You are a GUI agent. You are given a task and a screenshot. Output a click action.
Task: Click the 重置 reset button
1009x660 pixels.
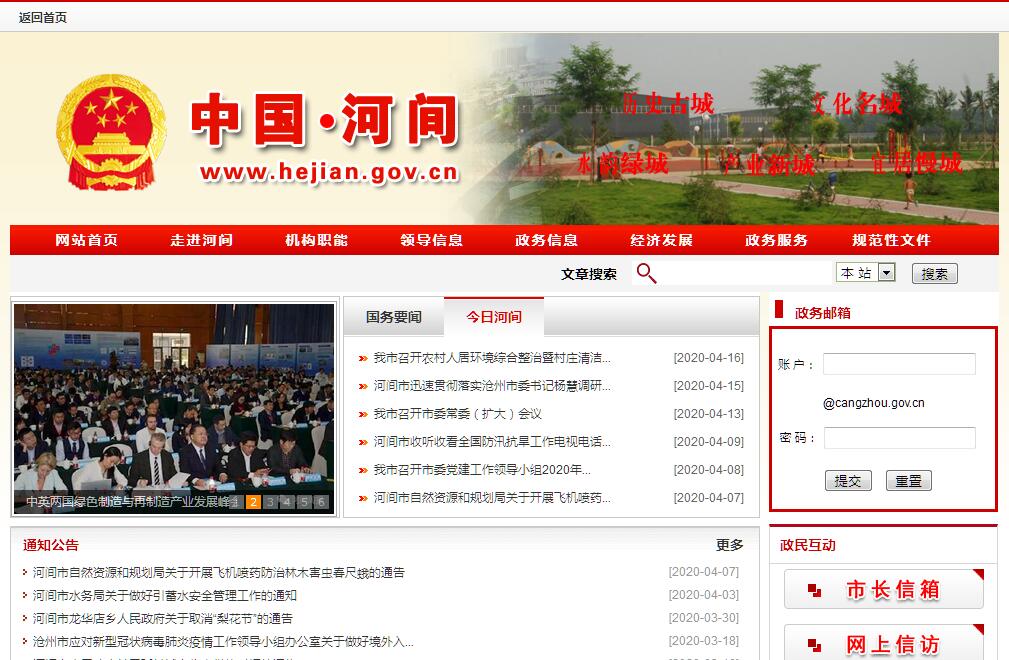click(x=908, y=481)
